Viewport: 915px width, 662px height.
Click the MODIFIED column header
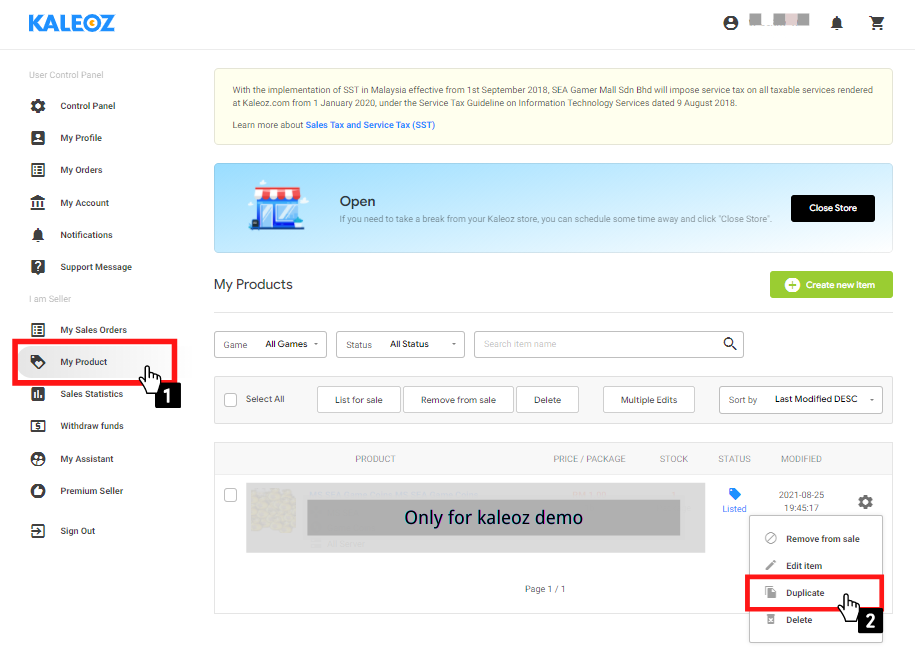coord(801,459)
